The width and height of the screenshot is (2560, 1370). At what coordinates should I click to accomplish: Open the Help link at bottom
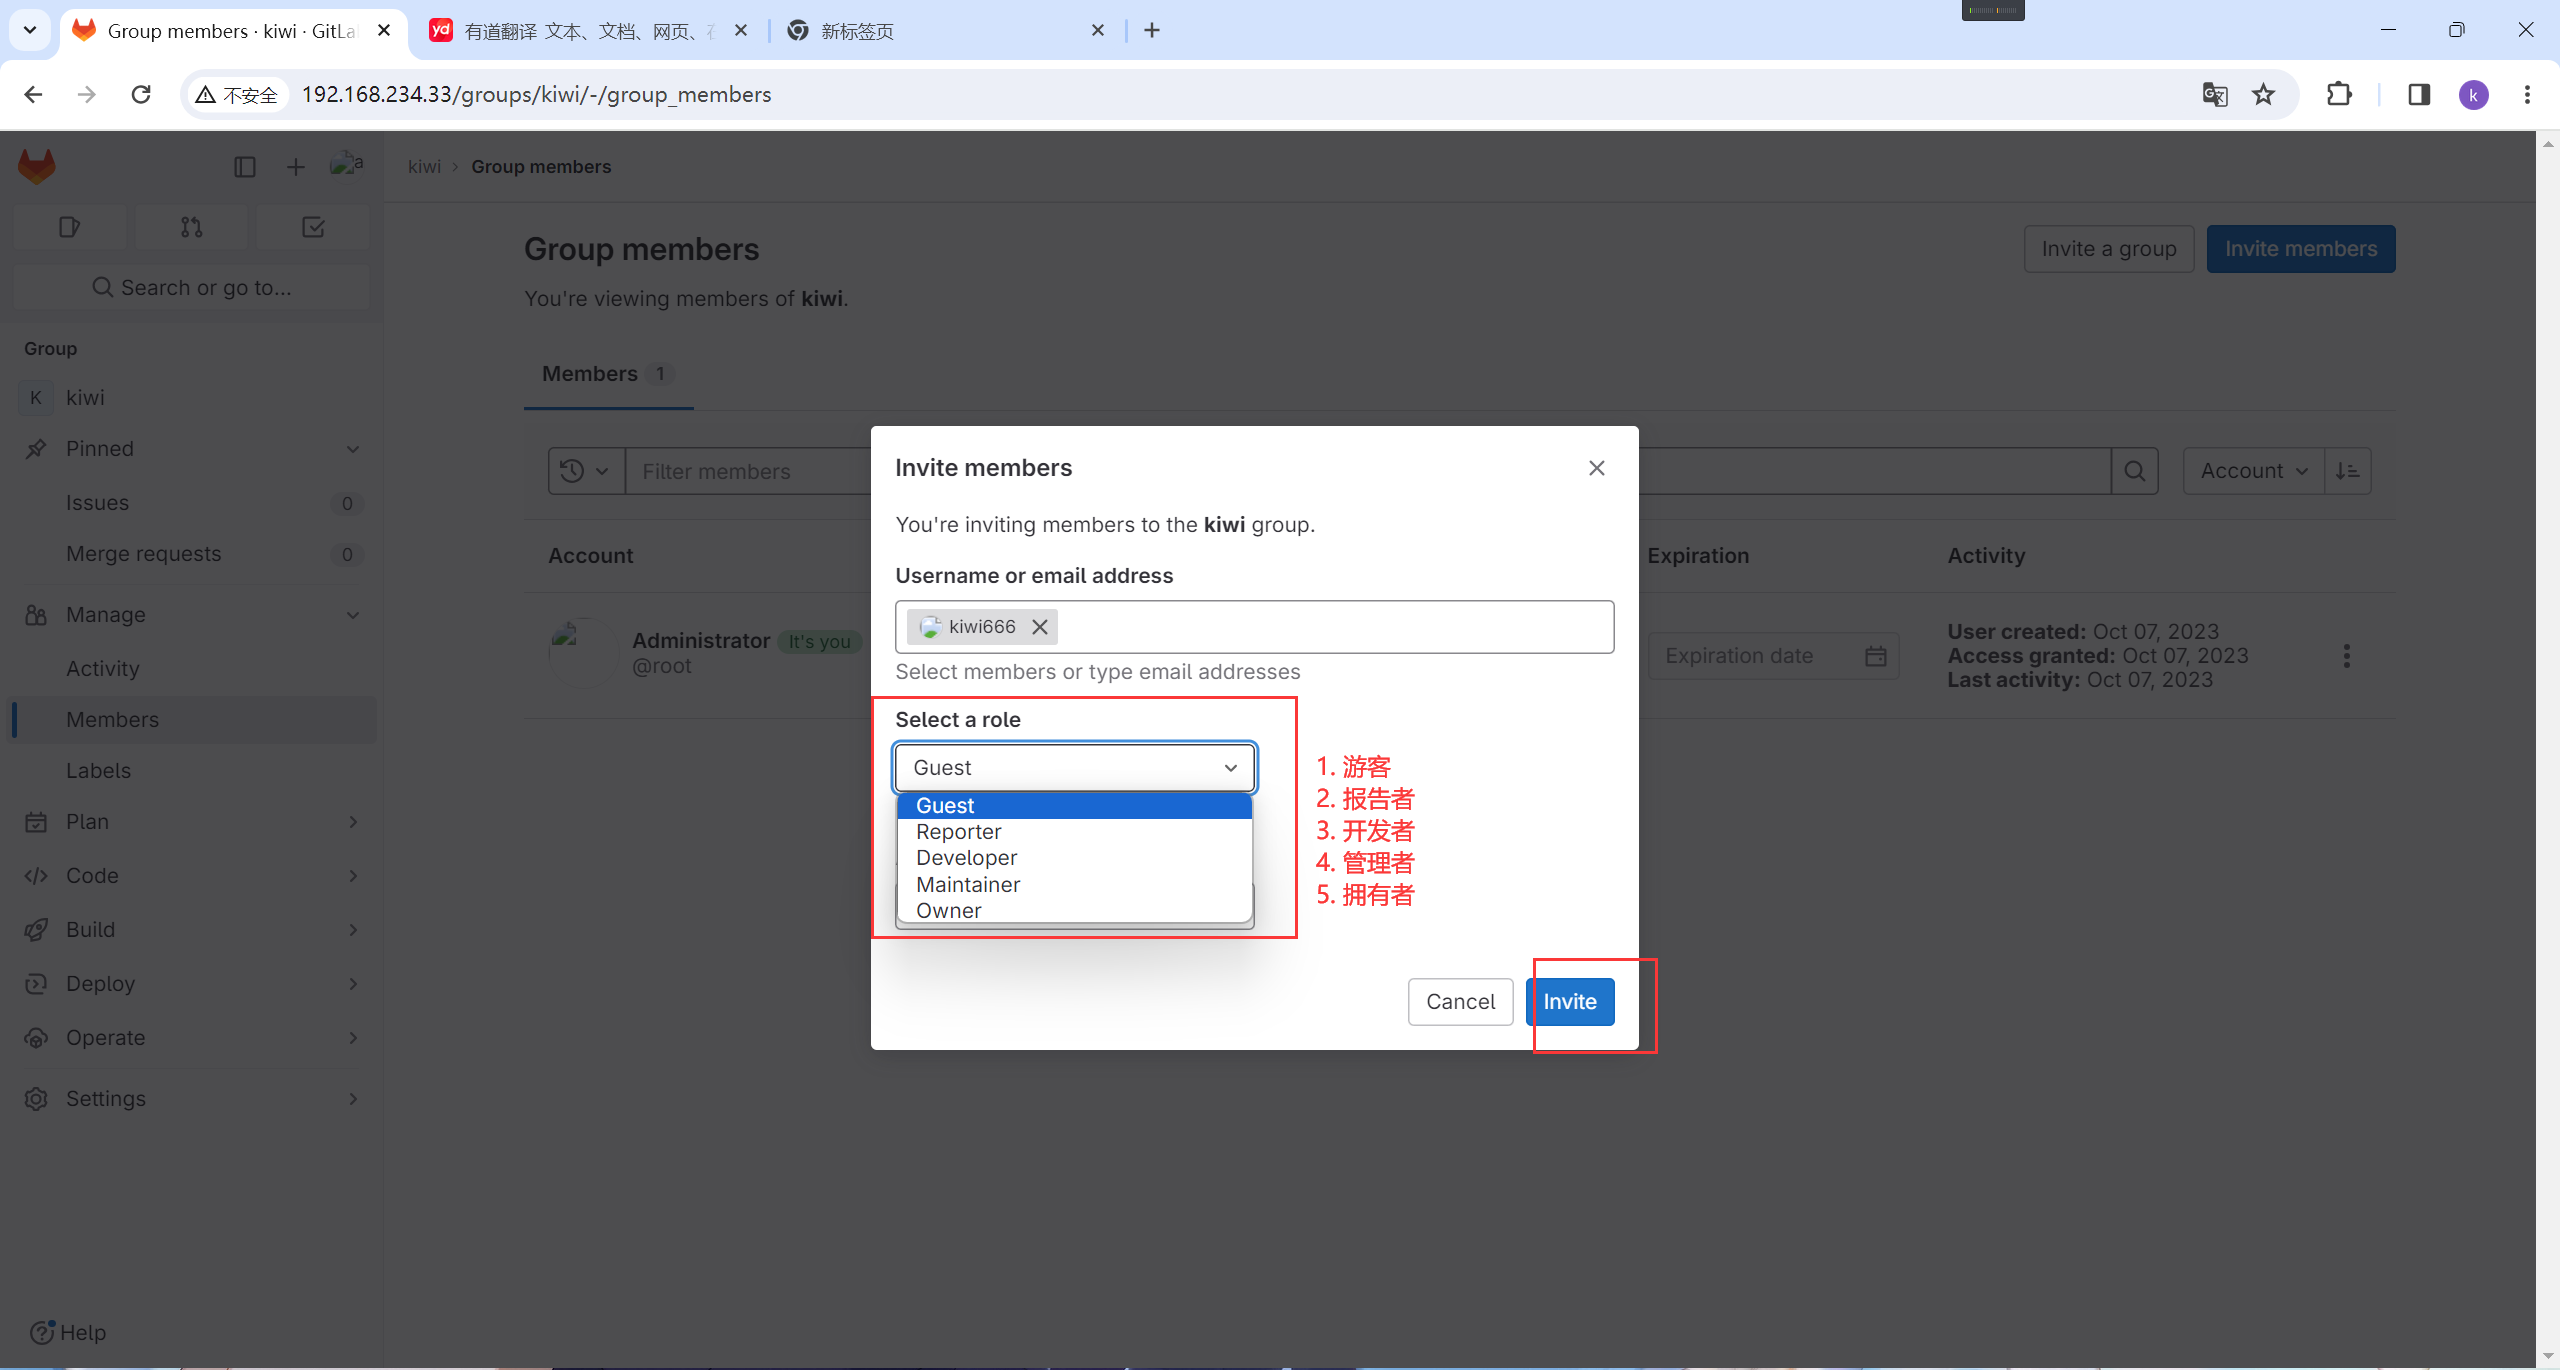[x=68, y=1333]
